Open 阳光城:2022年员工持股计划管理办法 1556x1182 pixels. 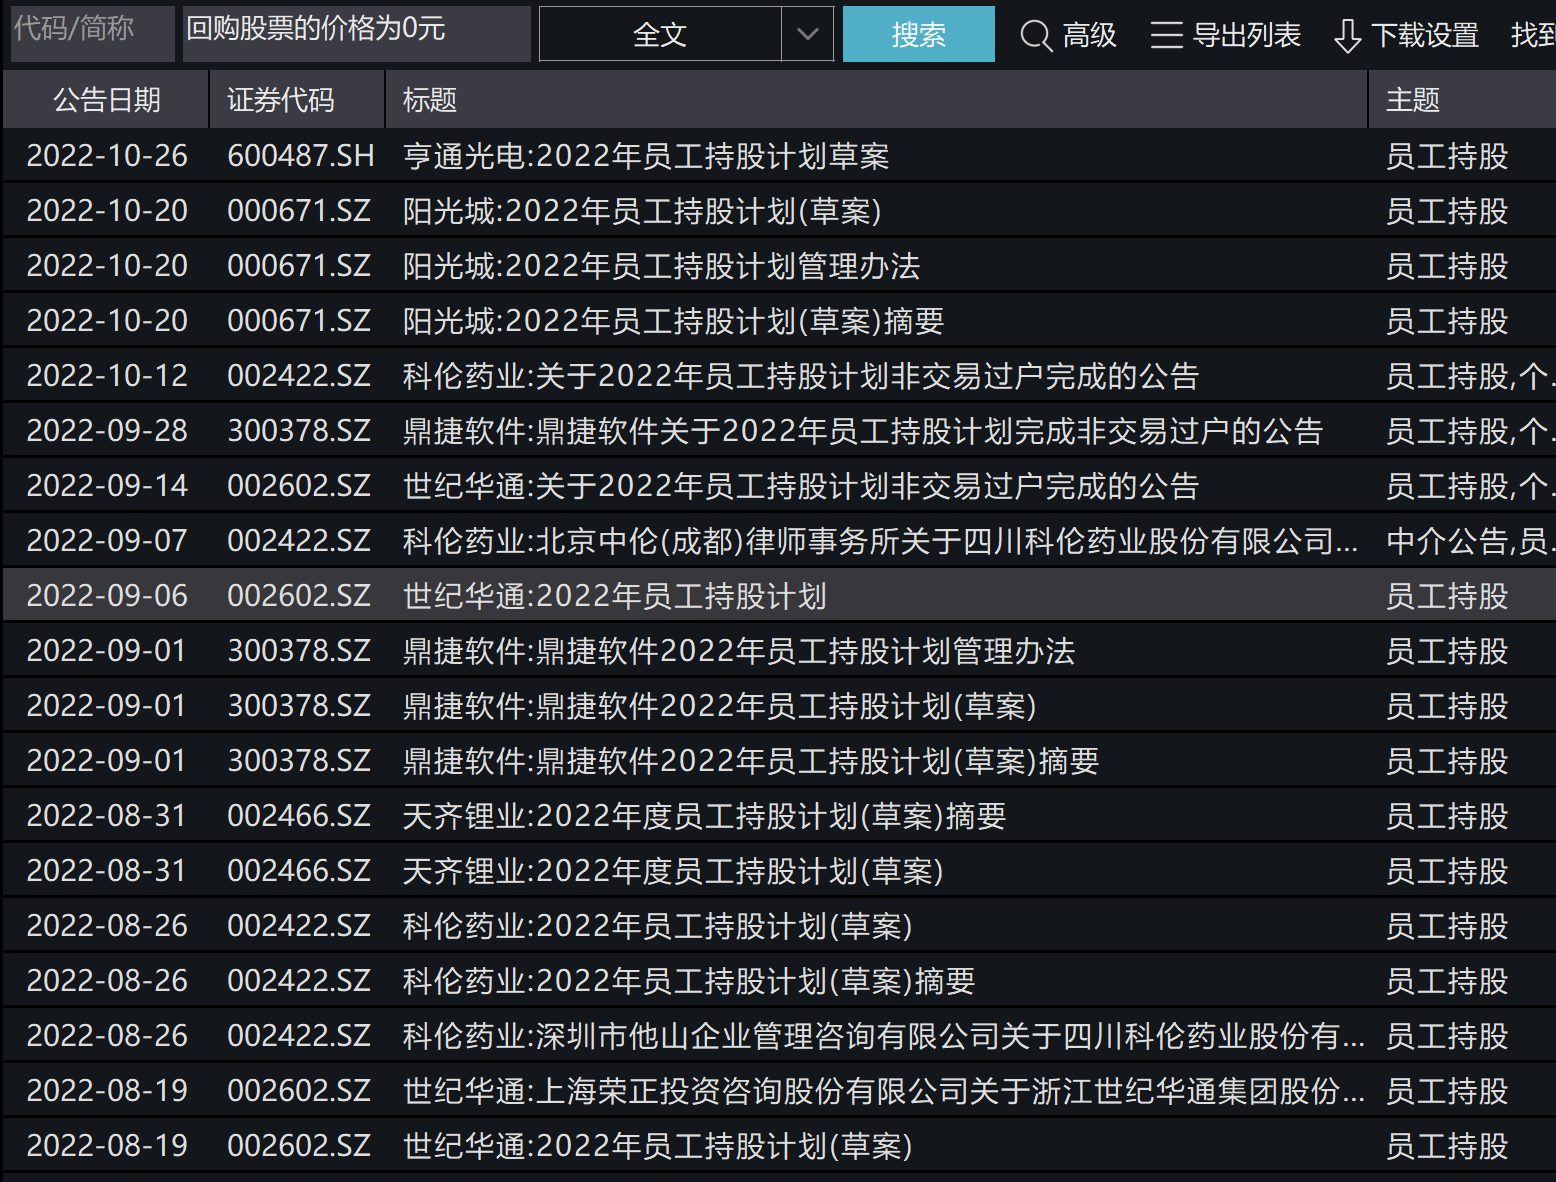[661, 266]
